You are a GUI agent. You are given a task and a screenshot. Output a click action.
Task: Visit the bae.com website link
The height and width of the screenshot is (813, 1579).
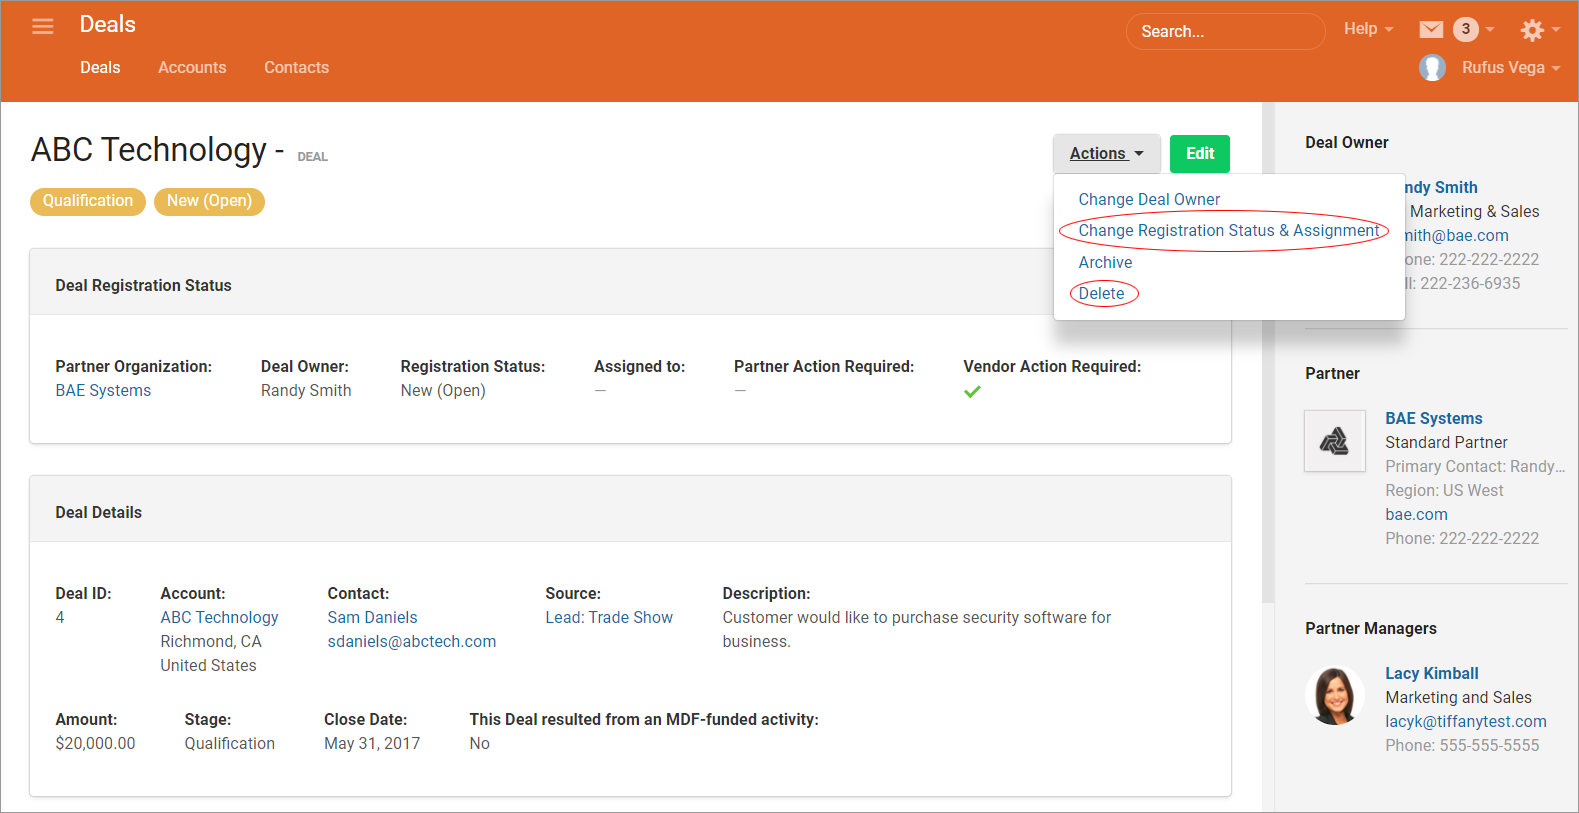1416,515
